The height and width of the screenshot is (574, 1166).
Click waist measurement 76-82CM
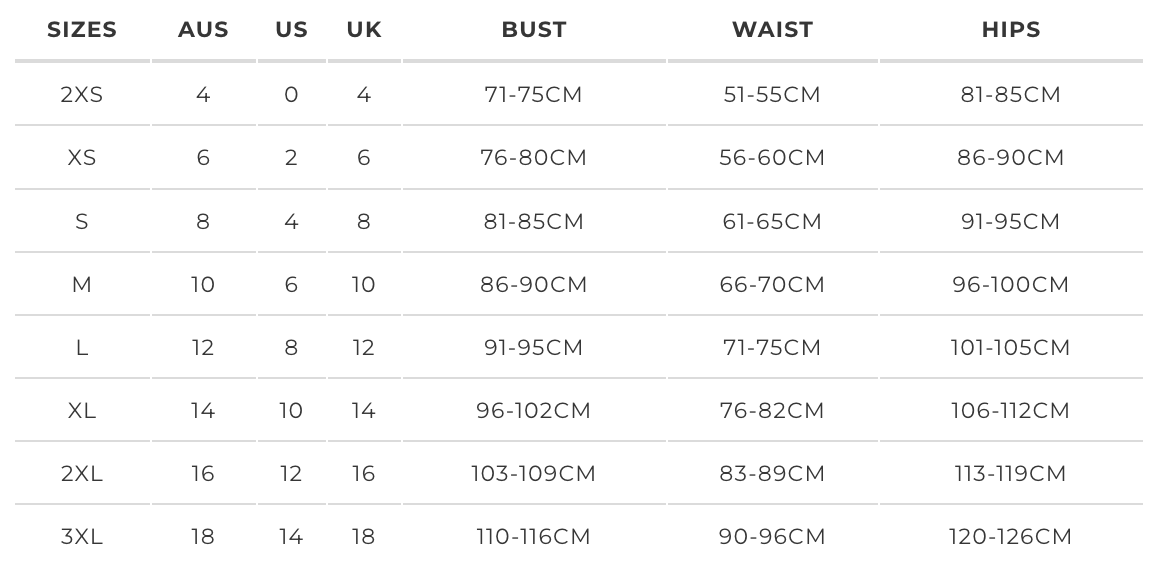click(772, 411)
